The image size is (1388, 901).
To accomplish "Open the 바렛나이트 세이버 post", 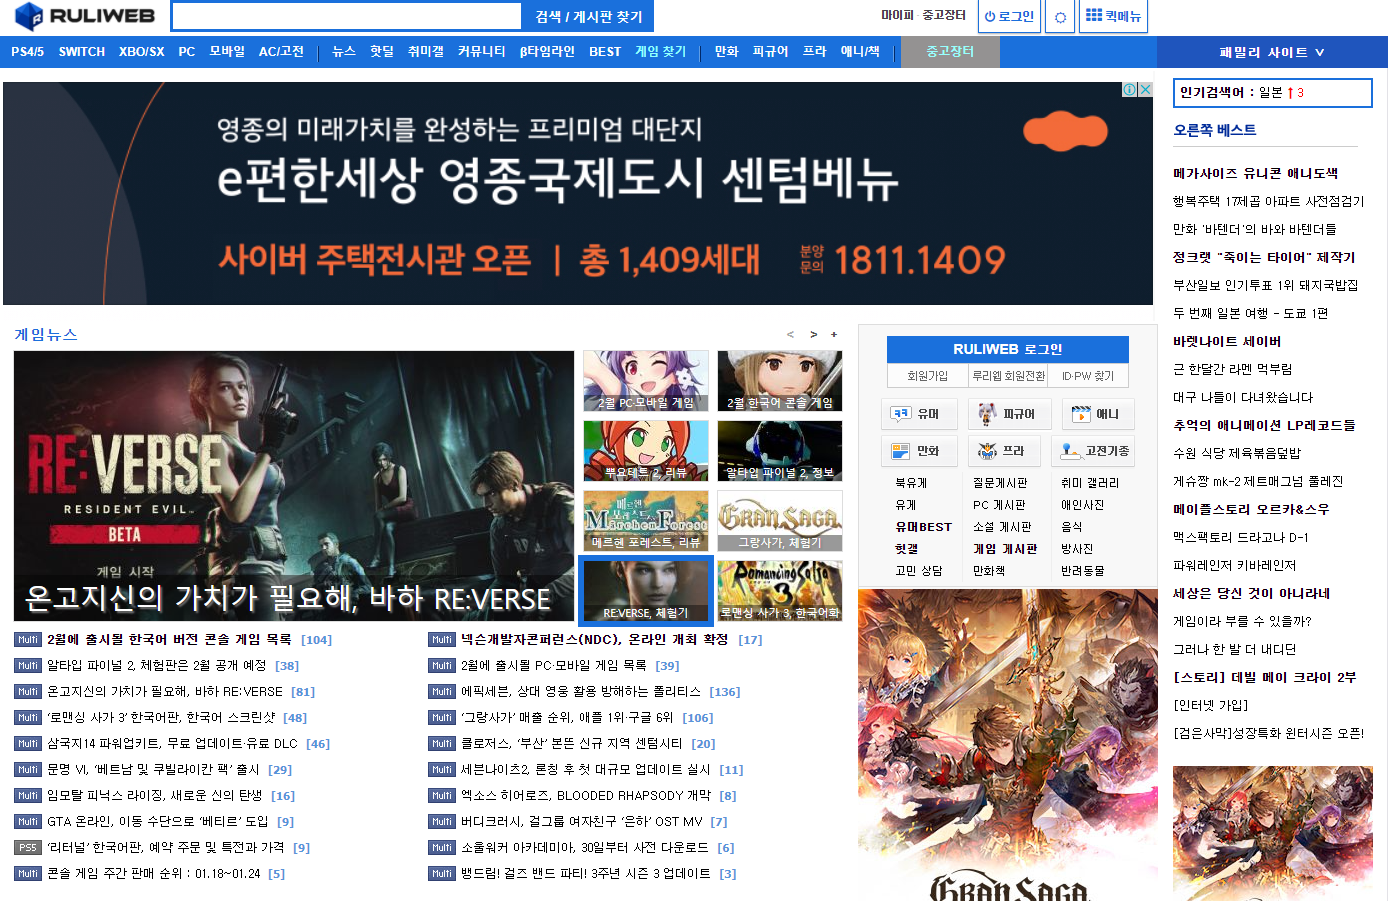I will 1227,341.
